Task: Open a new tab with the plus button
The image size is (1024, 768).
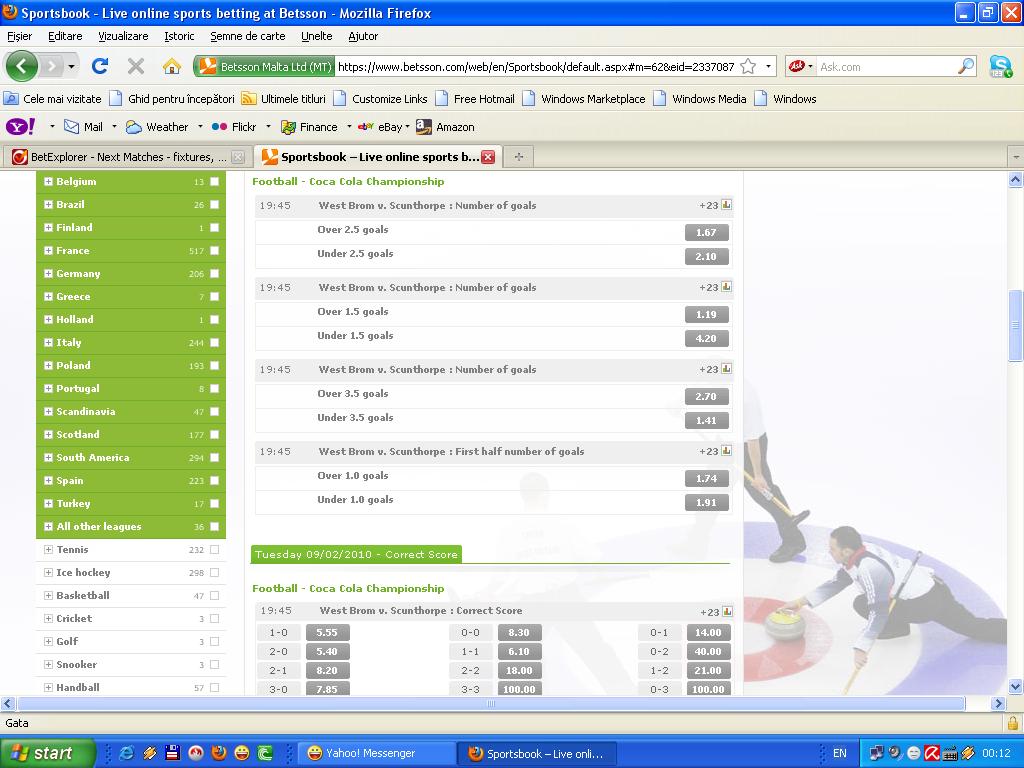Action: [x=519, y=157]
